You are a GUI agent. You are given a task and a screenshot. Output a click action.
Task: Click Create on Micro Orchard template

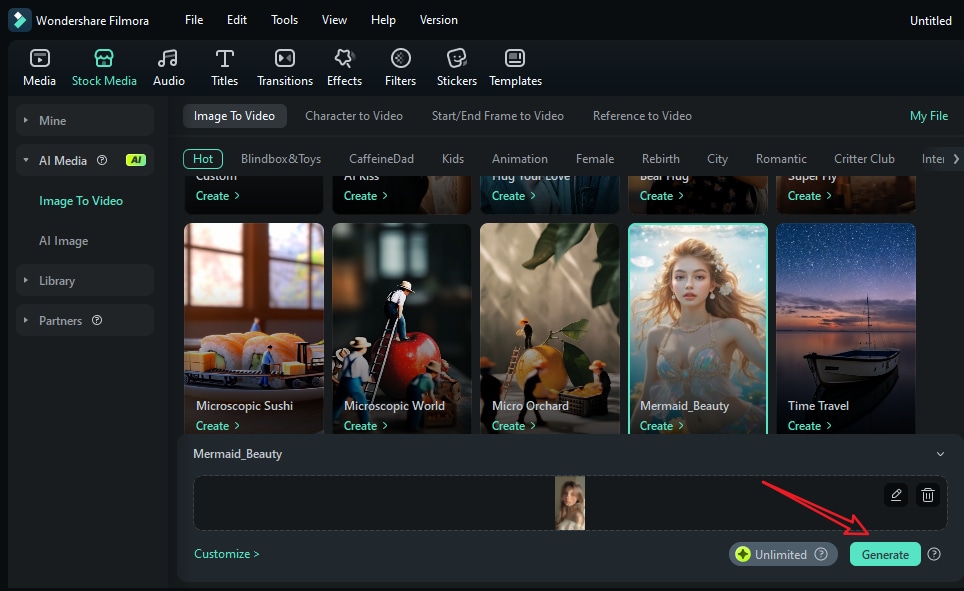pyautogui.click(x=514, y=426)
